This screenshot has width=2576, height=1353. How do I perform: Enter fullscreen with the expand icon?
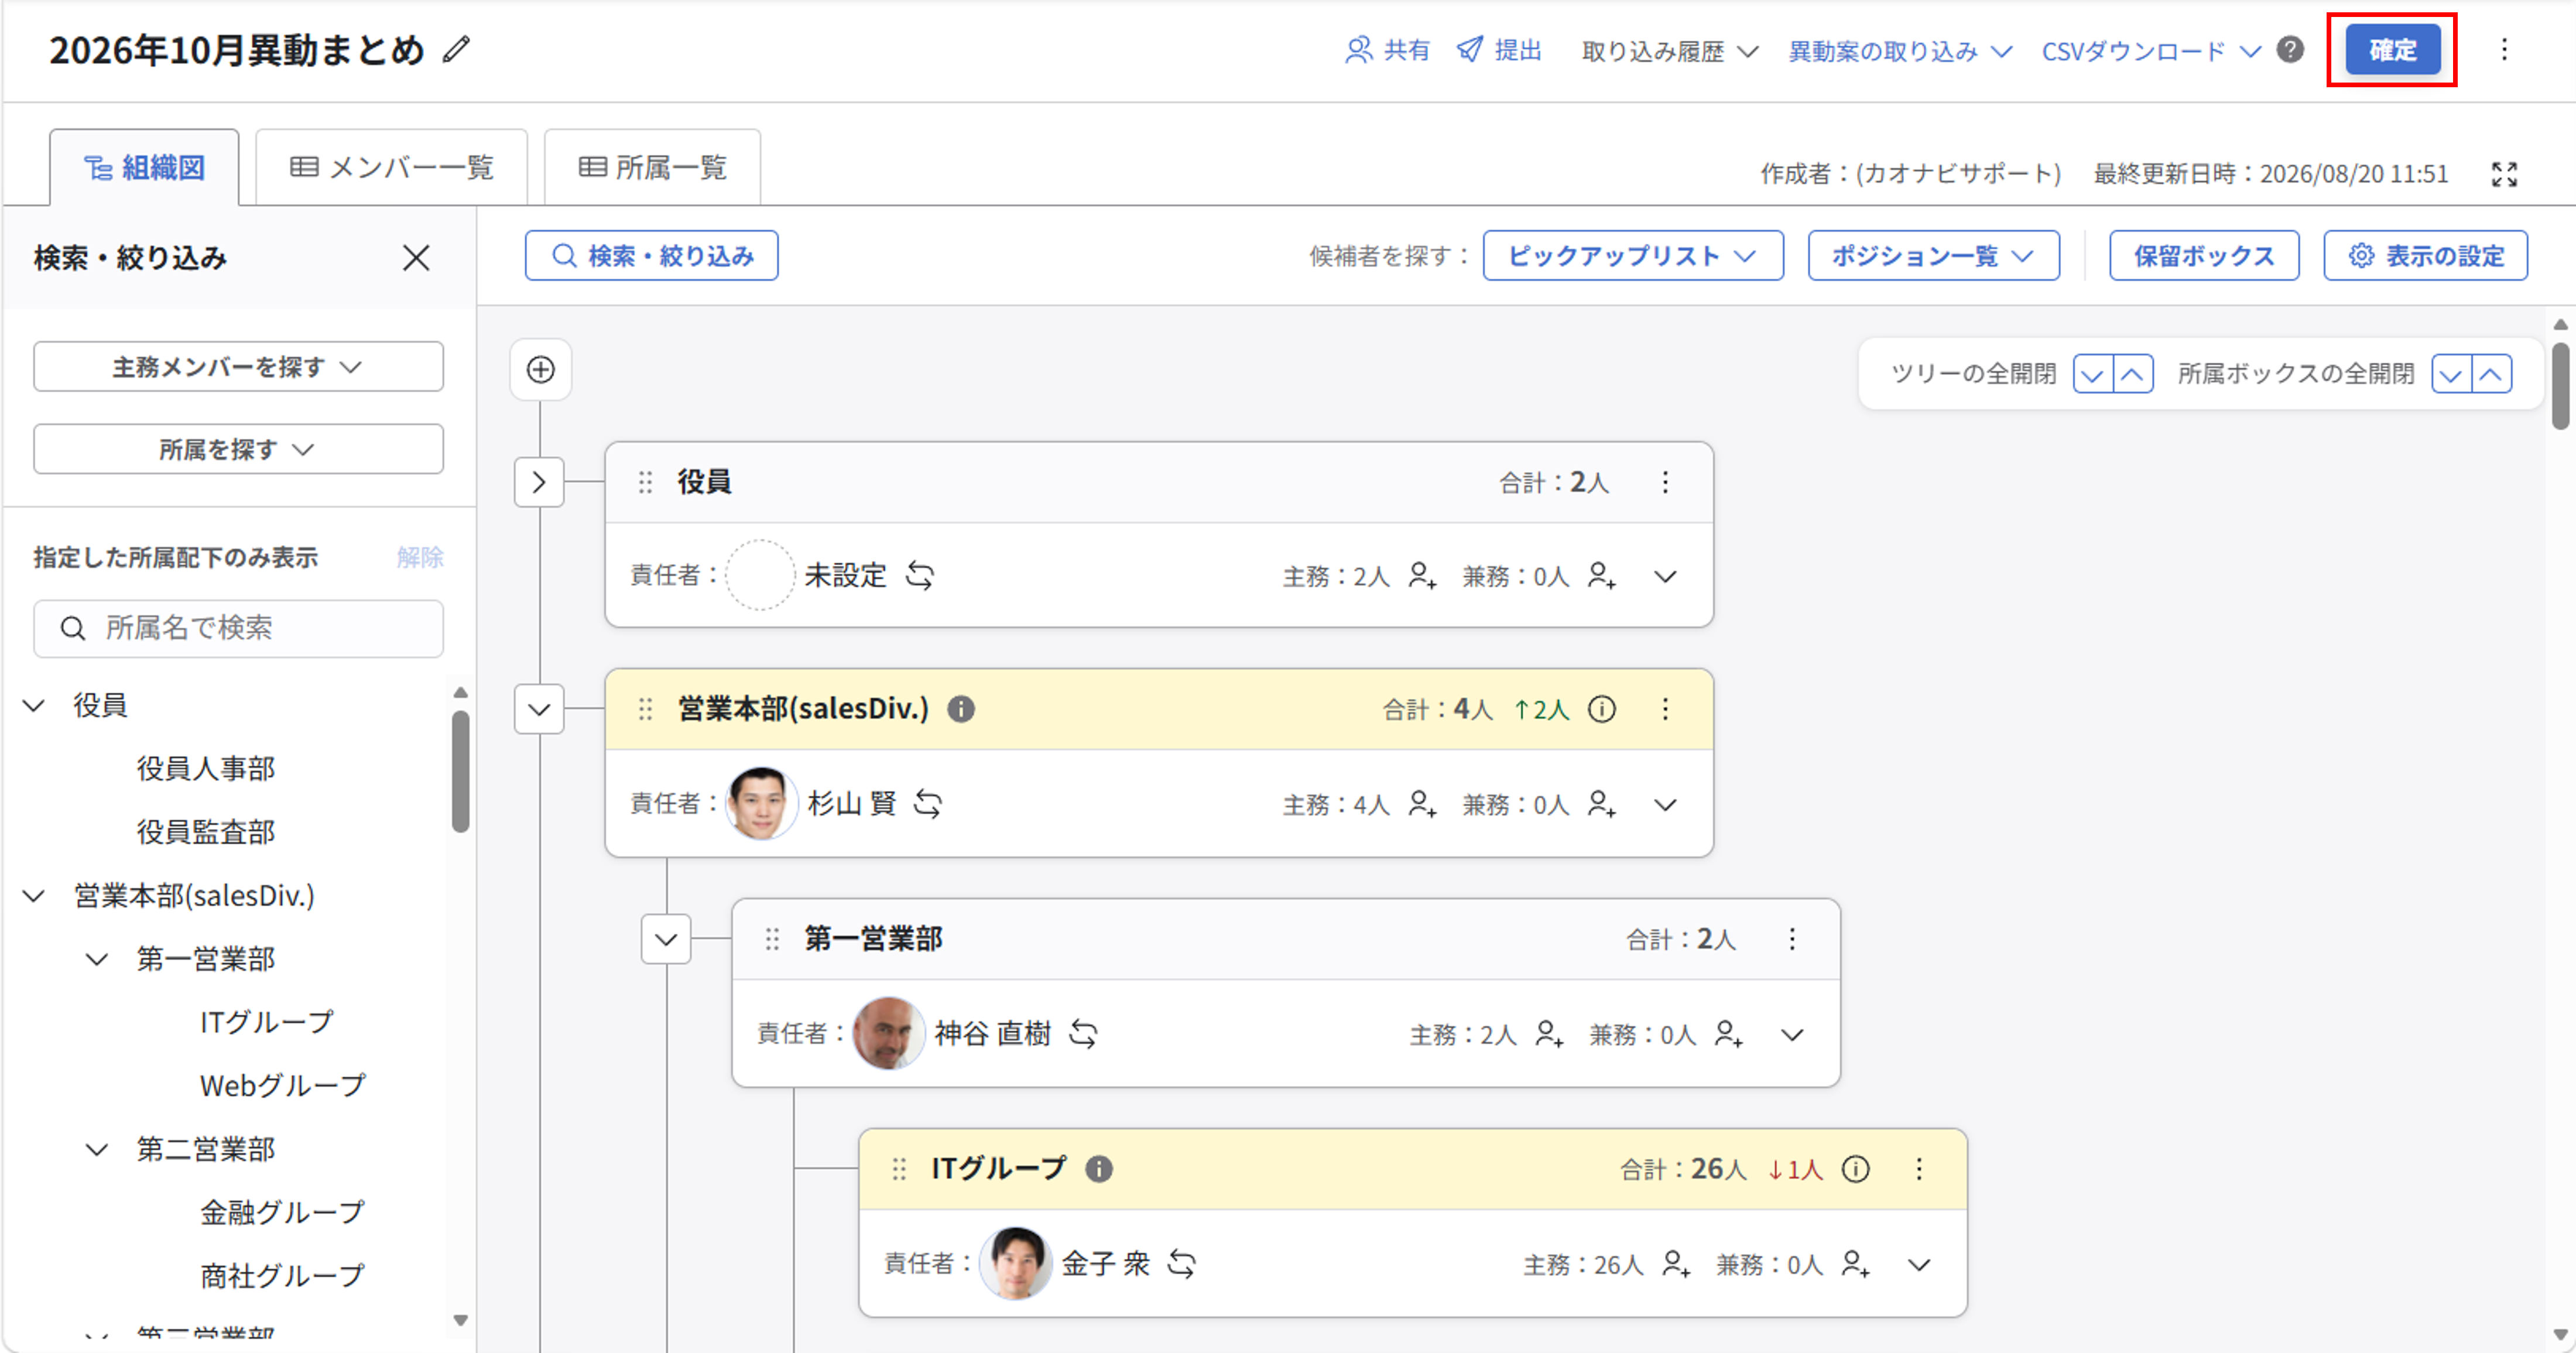(2504, 174)
